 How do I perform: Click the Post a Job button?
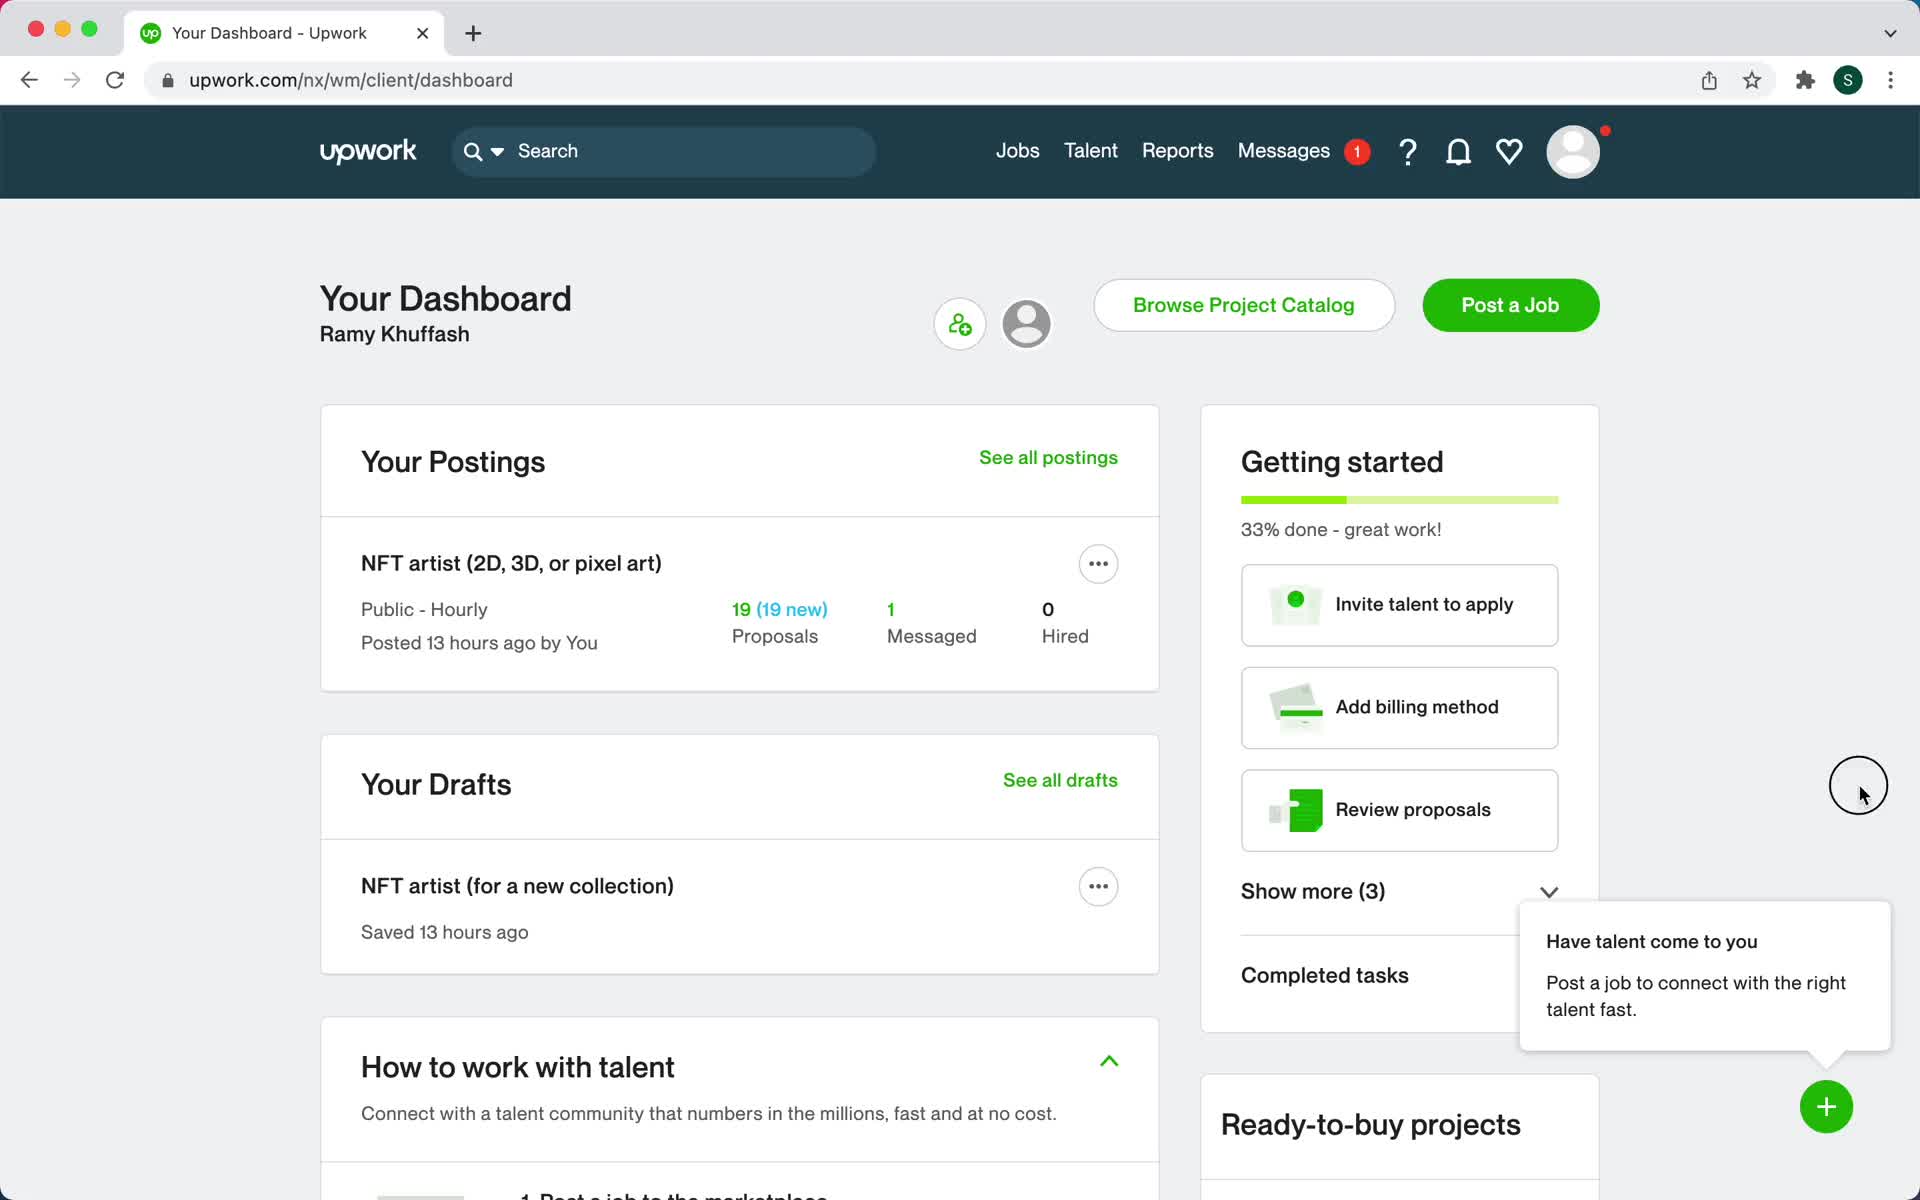click(x=1510, y=305)
